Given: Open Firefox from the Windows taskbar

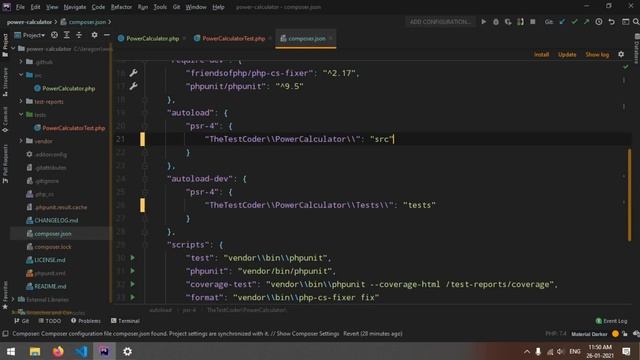Looking at the screenshot, I should pyautogui.click(x=58, y=351).
